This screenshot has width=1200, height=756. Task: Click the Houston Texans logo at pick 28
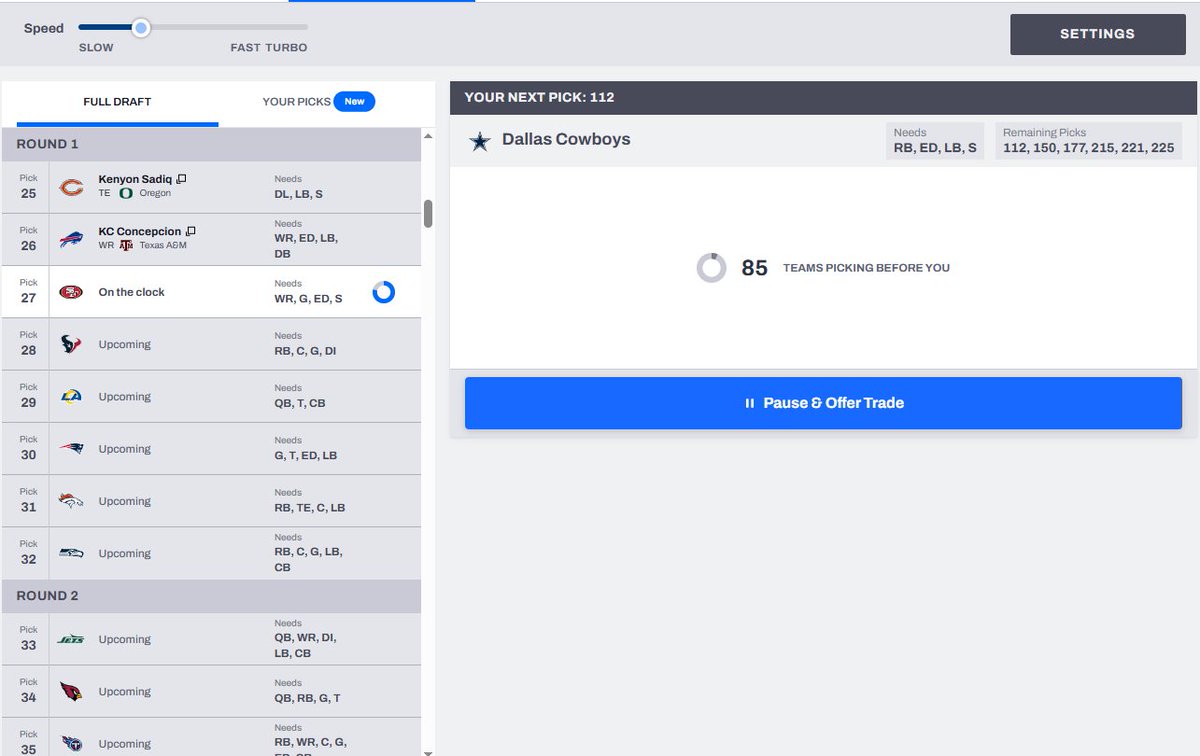[x=71, y=344]
